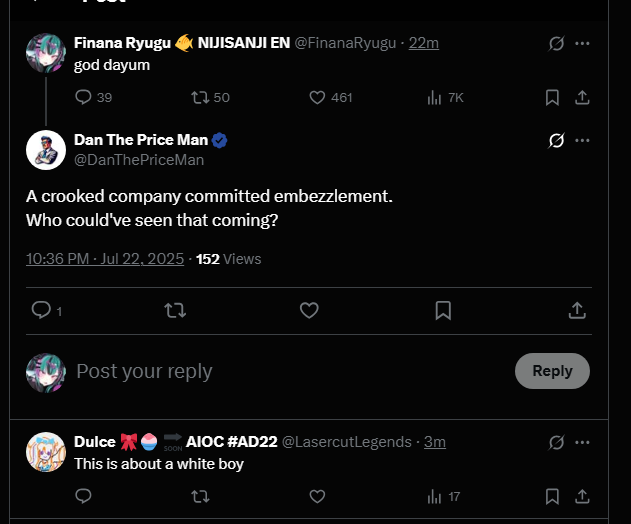Repost the crooked company embezzlement post

(175, 311)
